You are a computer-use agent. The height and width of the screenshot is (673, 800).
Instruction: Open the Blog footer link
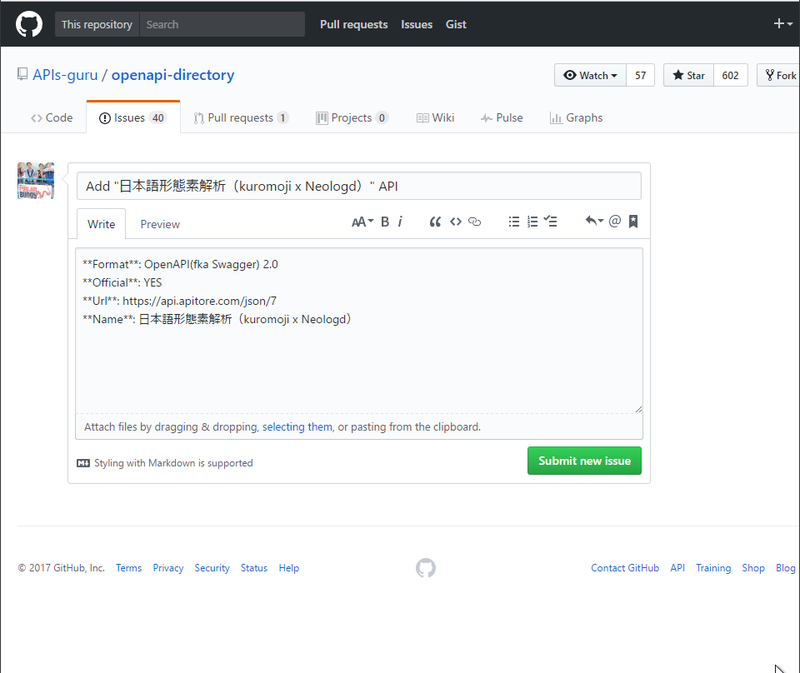786,568
